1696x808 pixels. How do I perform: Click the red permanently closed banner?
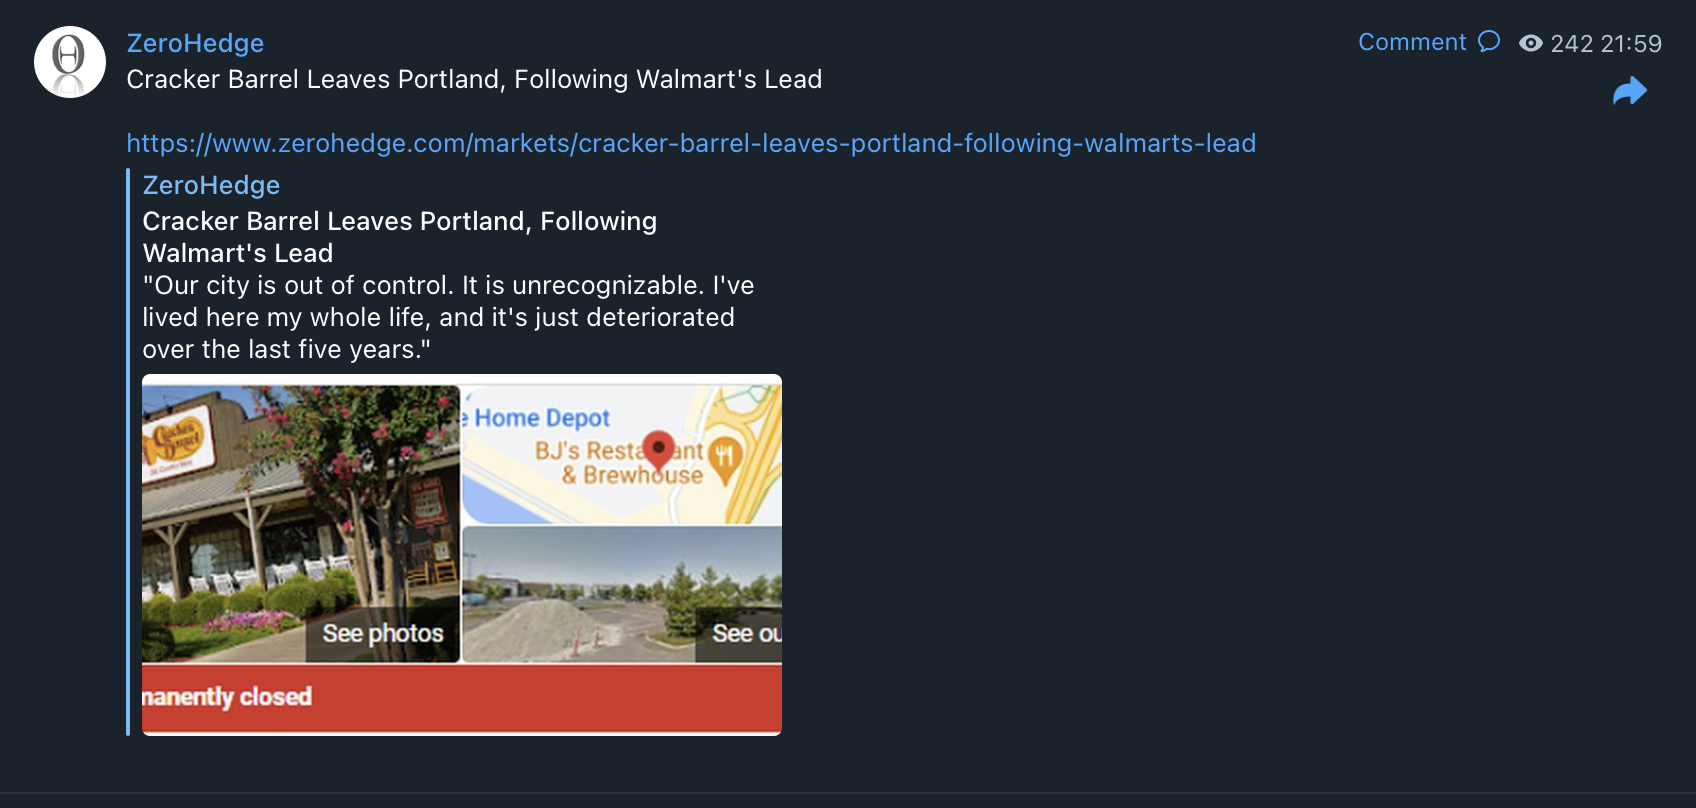pos(462,698)
